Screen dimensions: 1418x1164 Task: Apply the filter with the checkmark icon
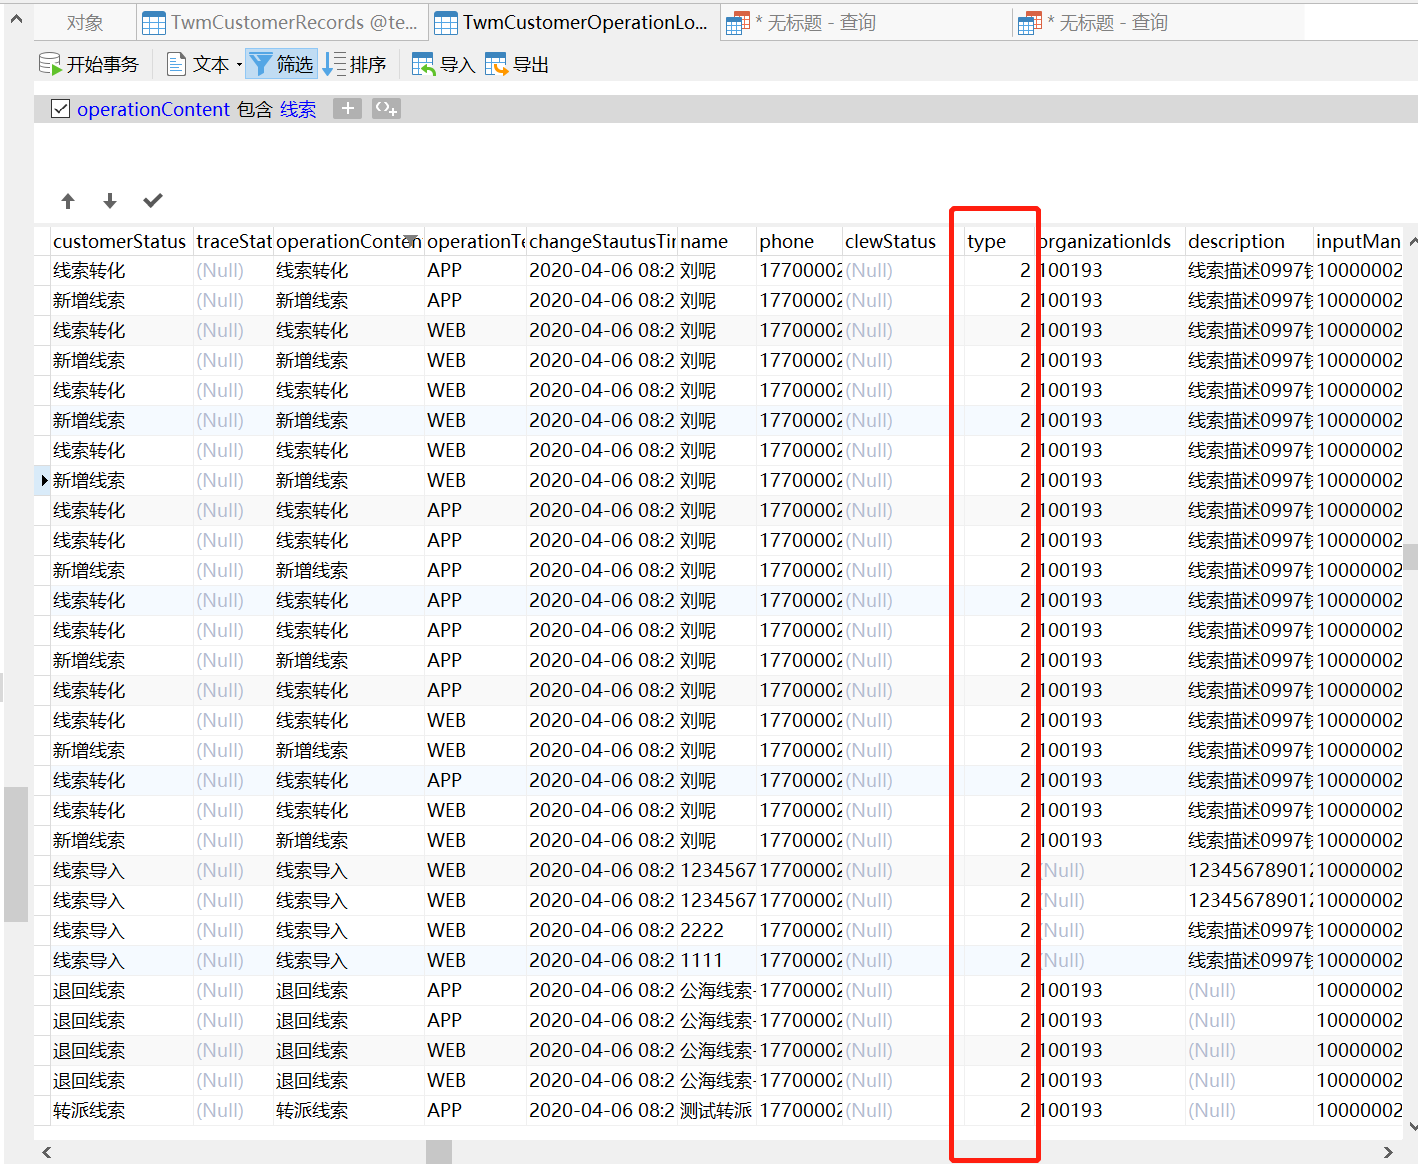(x=153, y=201)
